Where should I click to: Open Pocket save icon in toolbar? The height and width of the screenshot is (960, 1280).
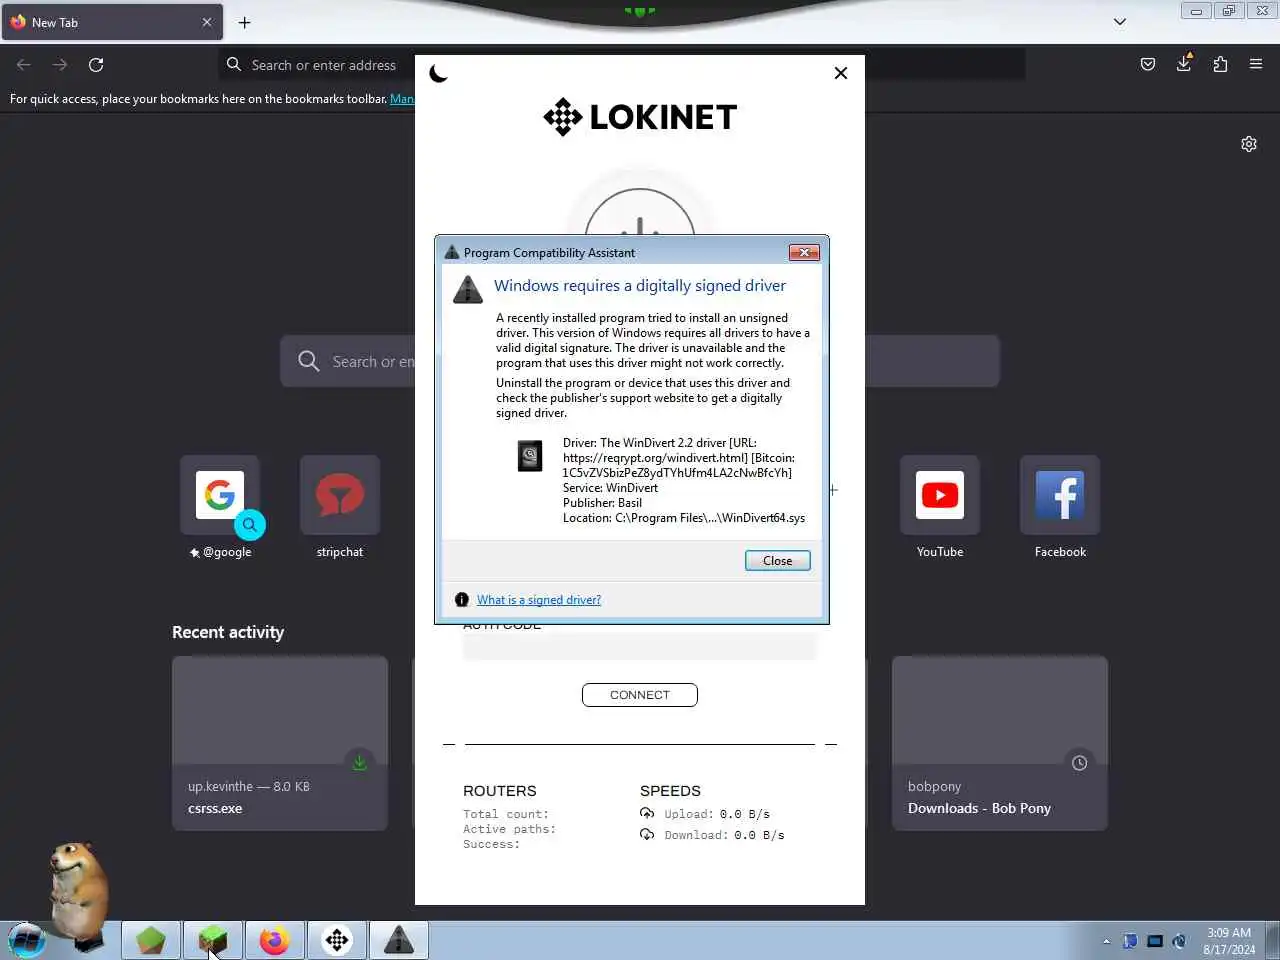1148,65
